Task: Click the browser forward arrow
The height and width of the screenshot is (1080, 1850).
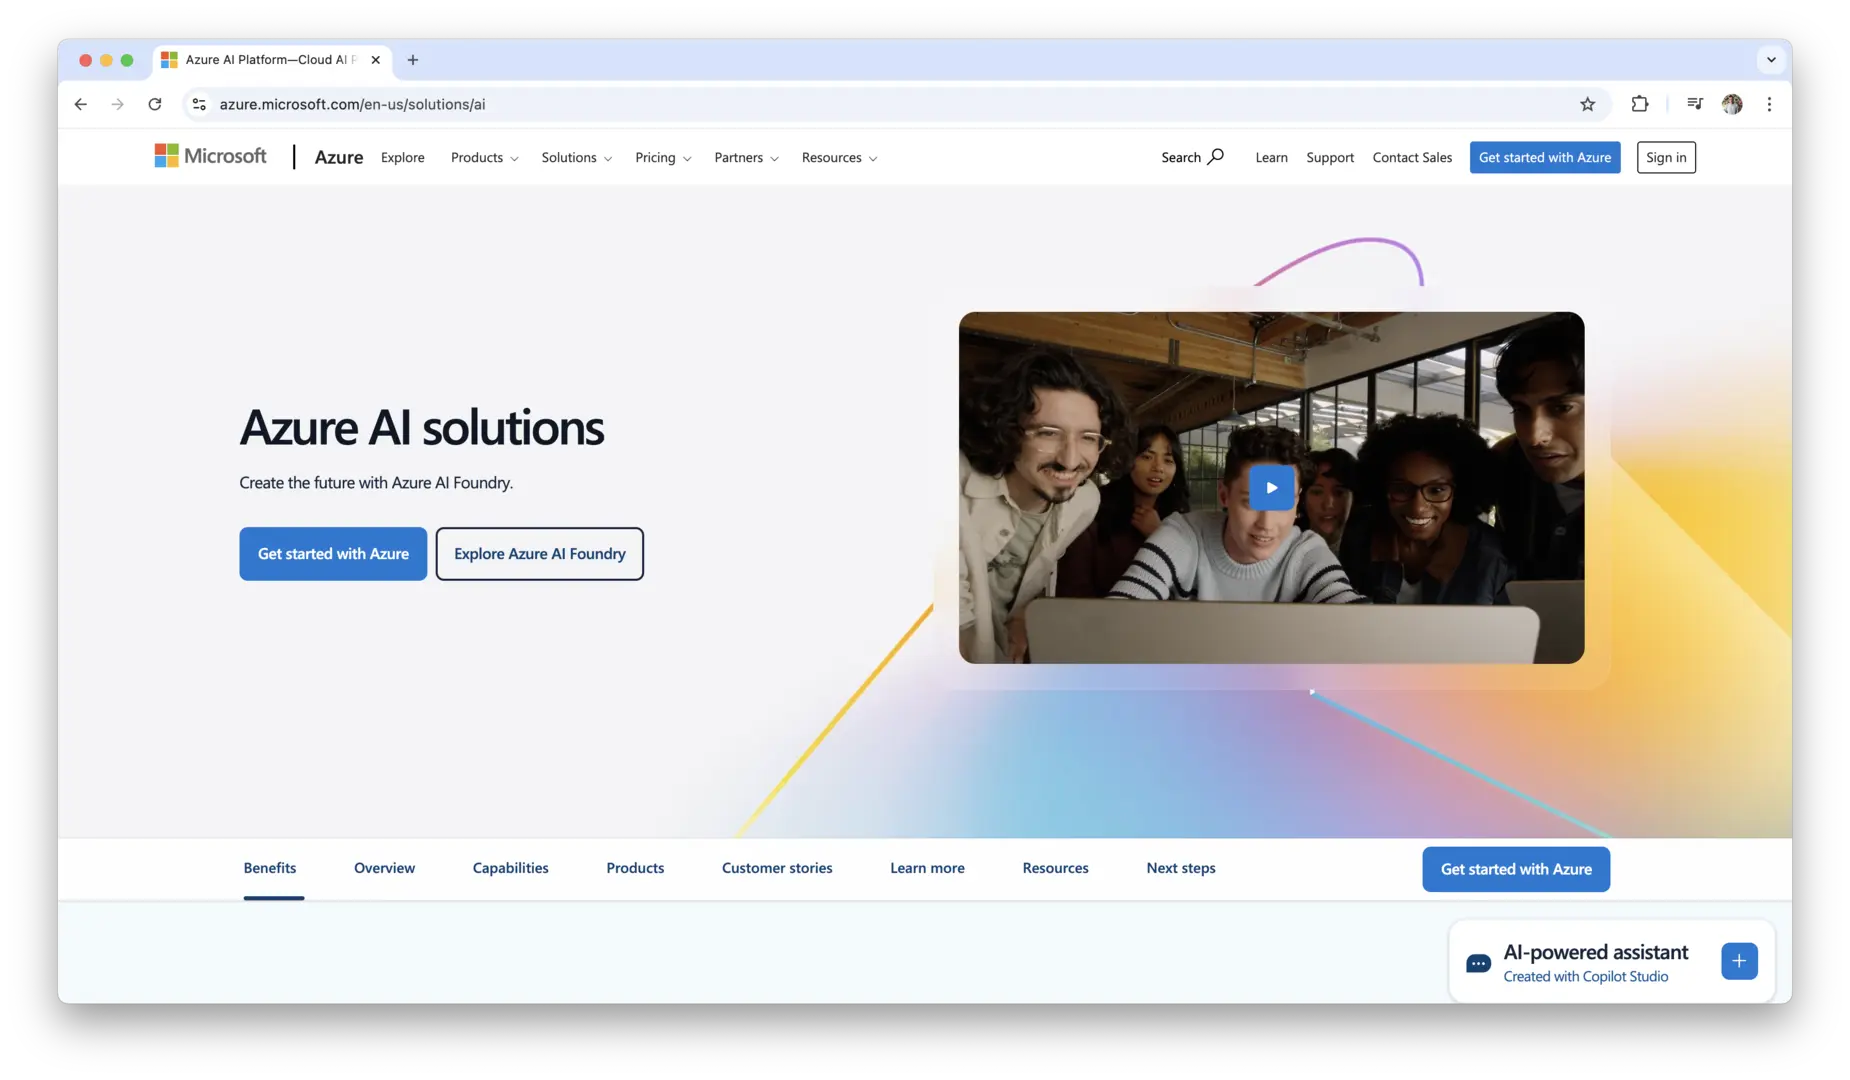Action: point(118,104)
